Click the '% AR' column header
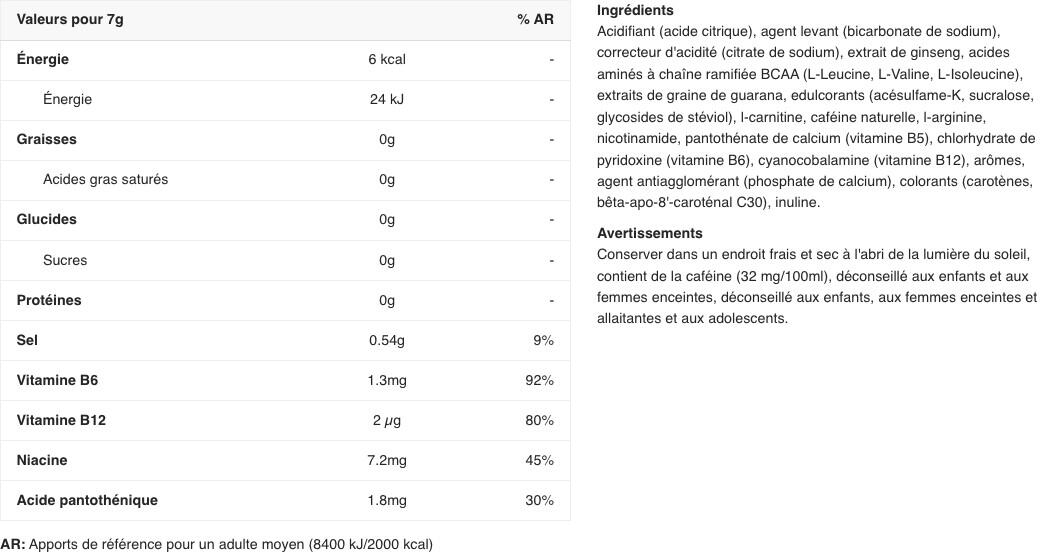 tap(535, 19)
